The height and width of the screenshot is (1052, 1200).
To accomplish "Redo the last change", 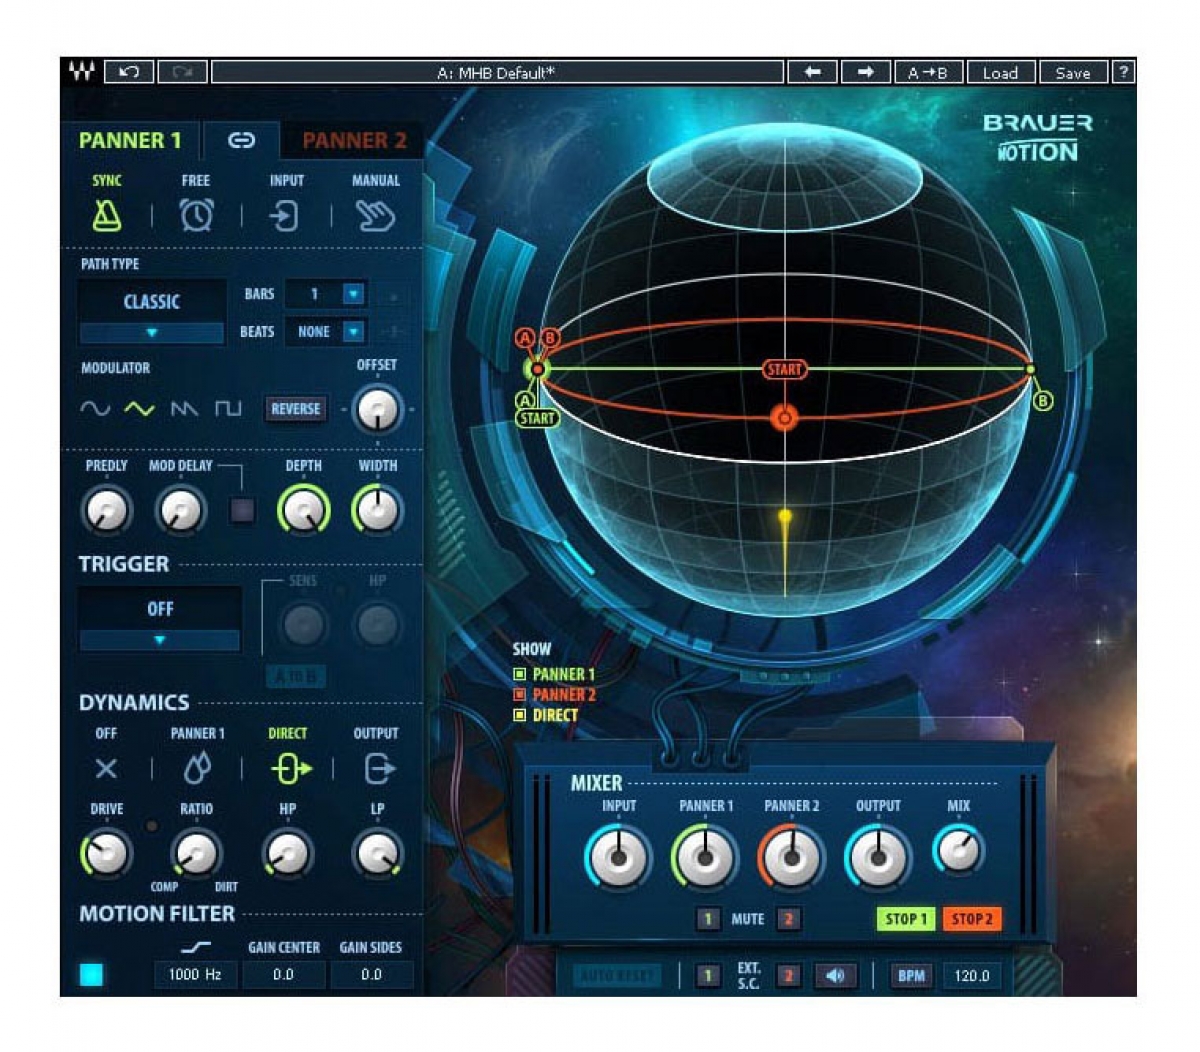I will point(182,72).
